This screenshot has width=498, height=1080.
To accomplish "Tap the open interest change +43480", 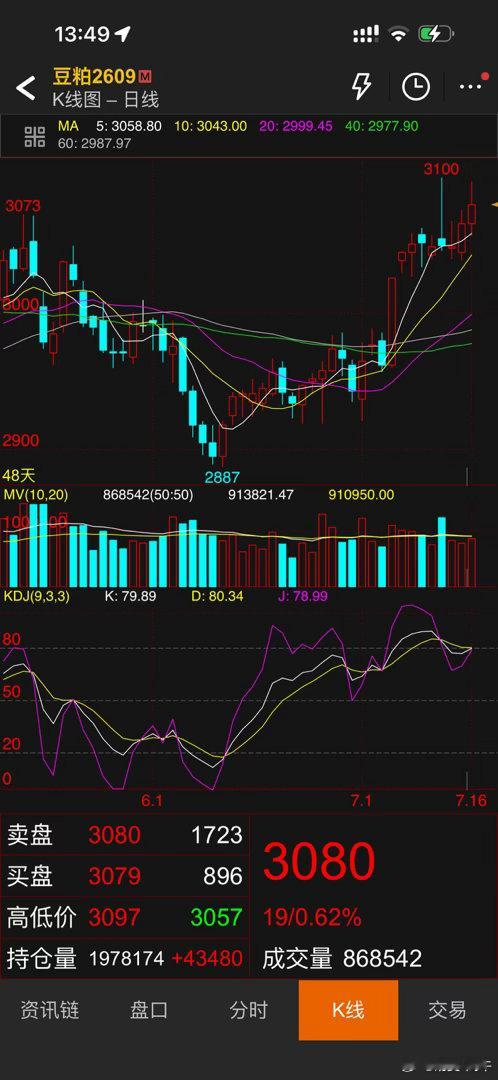I will 207,958.
